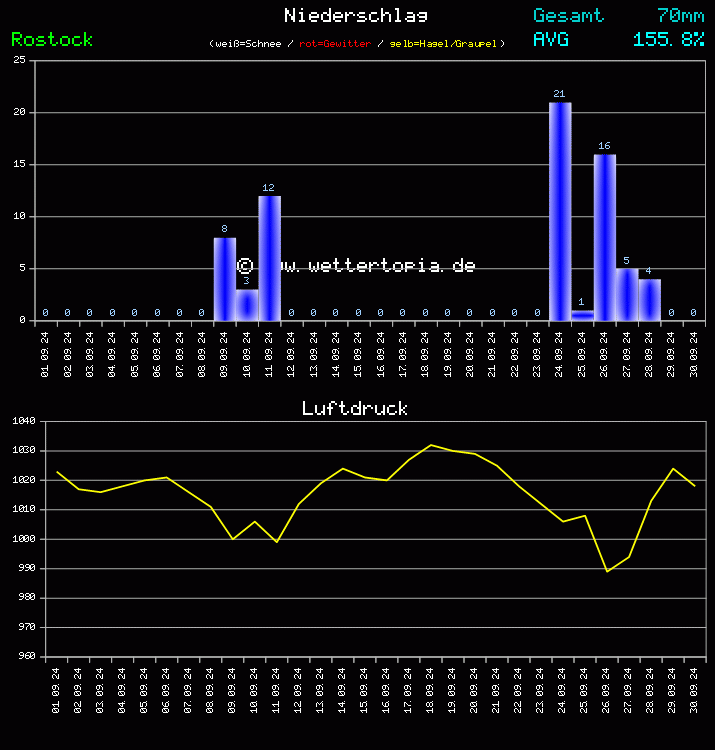Viewport: 715px width, 750px height.
Task: Click the 21 mm precipitation bar
Action: tap(560, 211)
